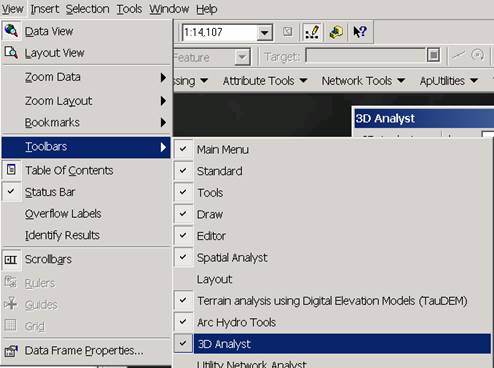The width and height of the screenshot is (494, 368).
Task: Click the Data View globe icon
Action: click(x=11, y=31)
